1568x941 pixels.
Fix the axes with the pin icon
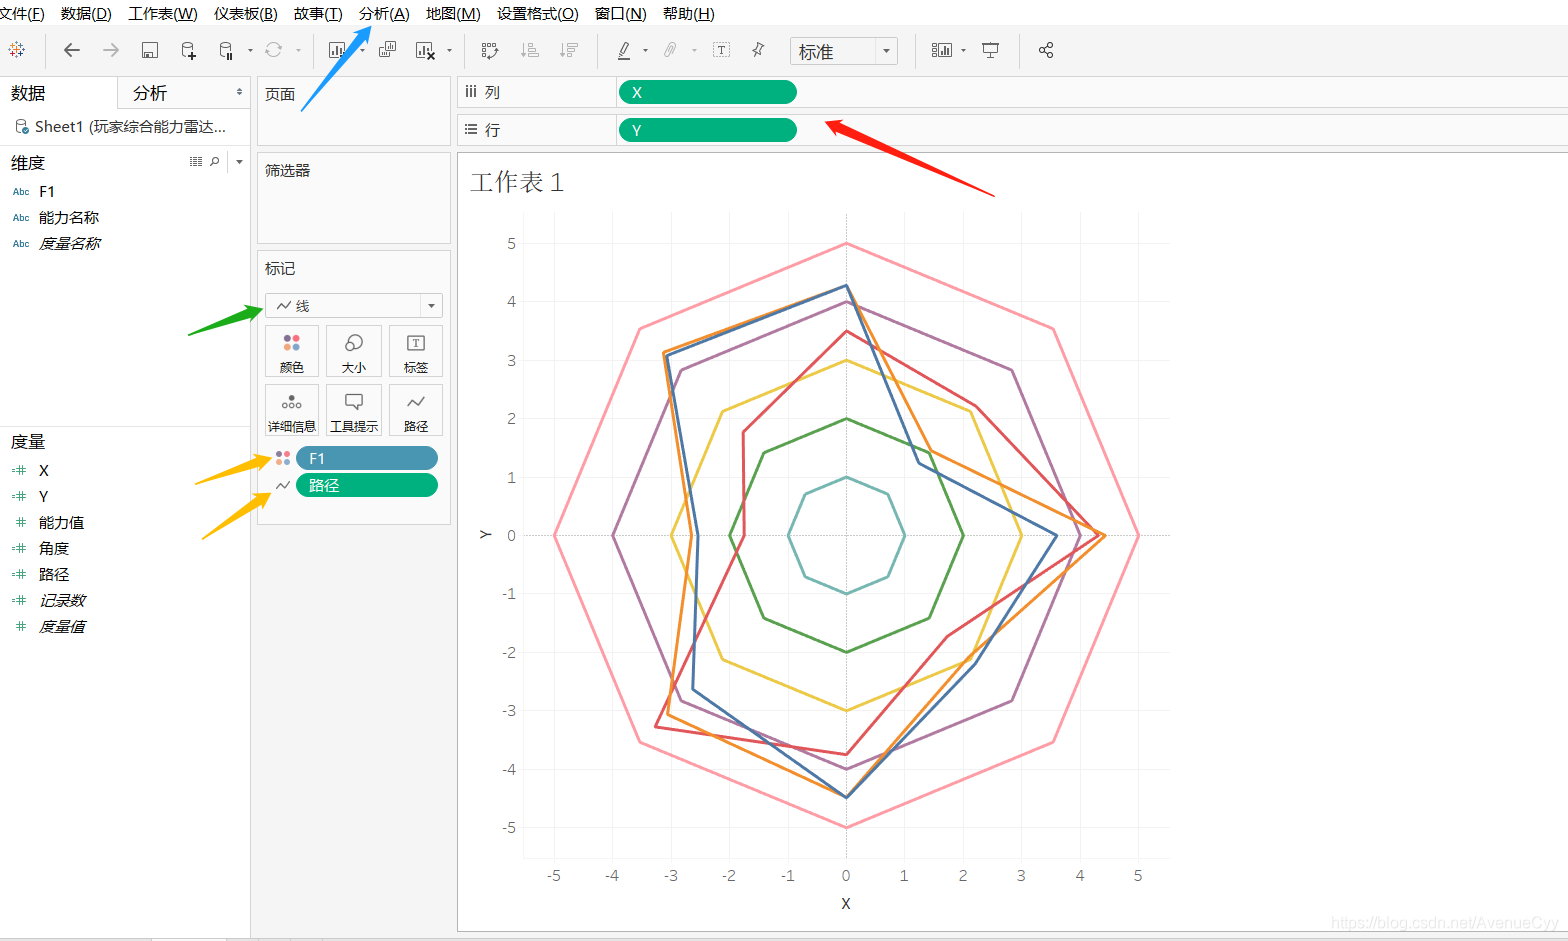pyautogui.click(x=758, y=50)
